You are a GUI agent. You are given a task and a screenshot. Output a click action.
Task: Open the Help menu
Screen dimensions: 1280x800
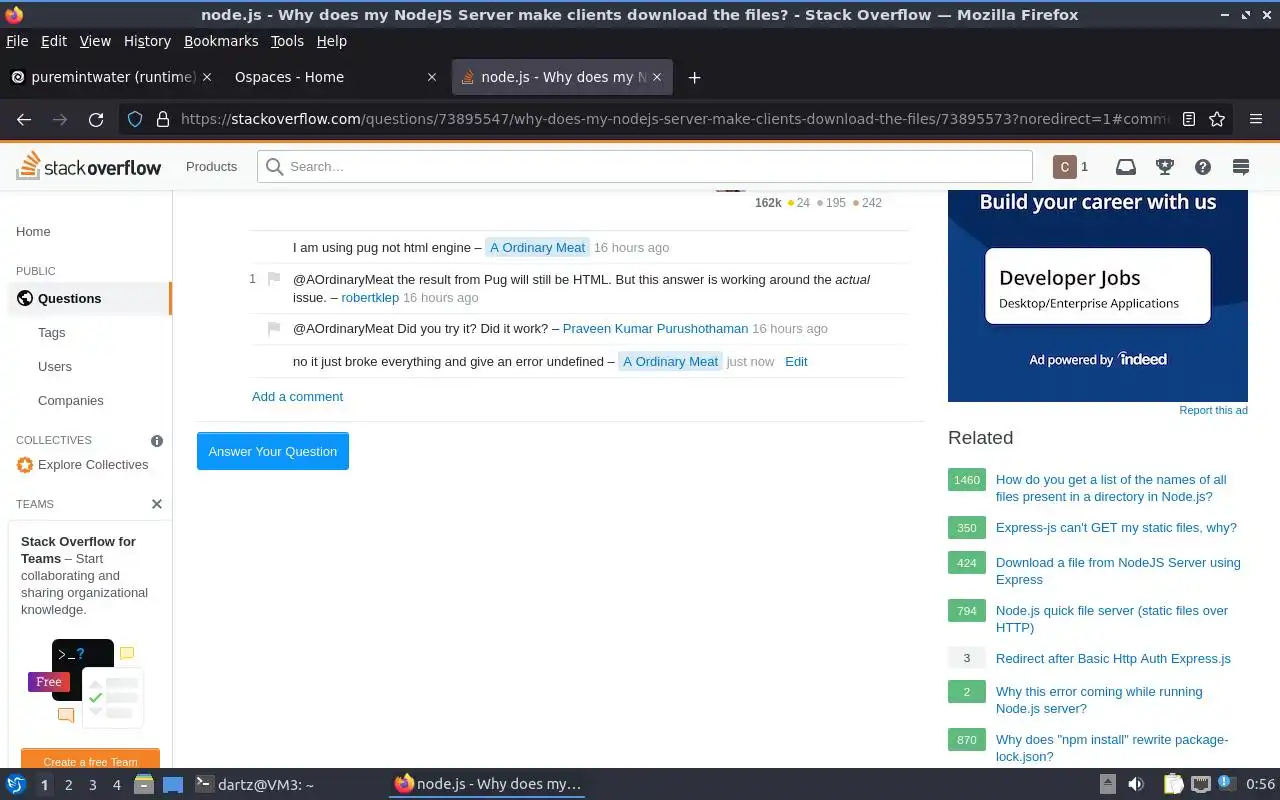pos(331,41)
